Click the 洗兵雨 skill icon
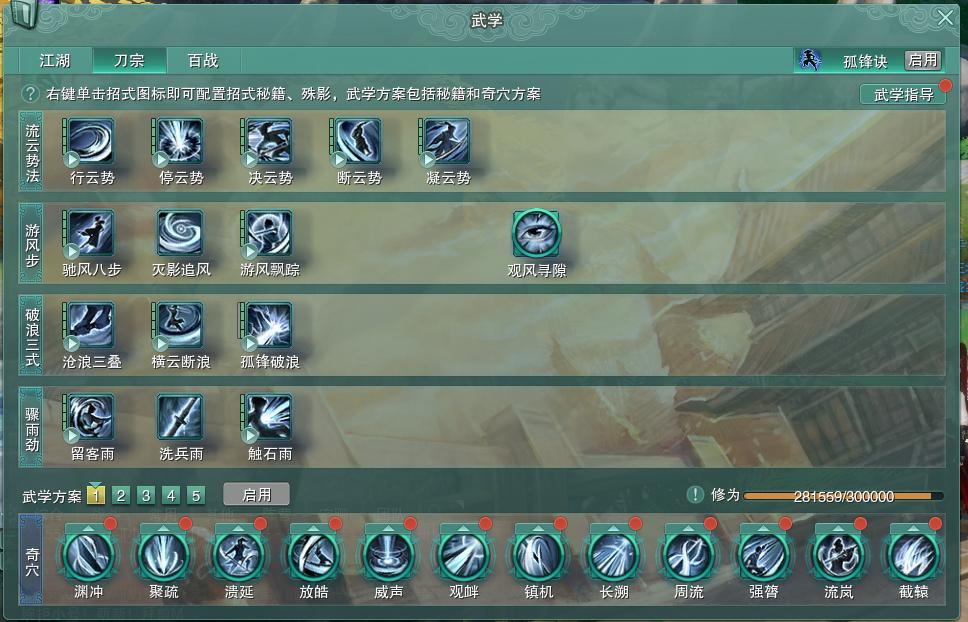The image size is (968, 622). tap(180, 418)
